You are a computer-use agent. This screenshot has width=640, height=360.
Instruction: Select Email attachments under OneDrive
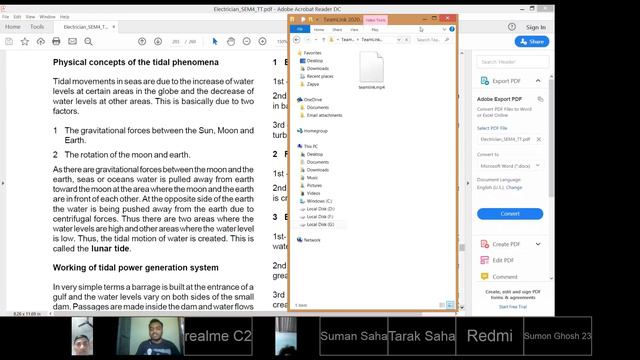pos(324,115)
